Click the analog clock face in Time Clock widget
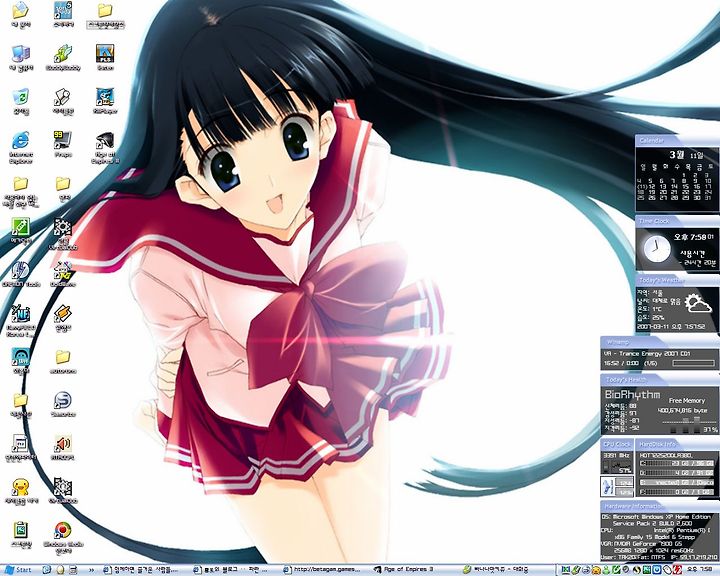Viewport: 720px width, 576px height. pyautogui.click(x=656, y=249)
